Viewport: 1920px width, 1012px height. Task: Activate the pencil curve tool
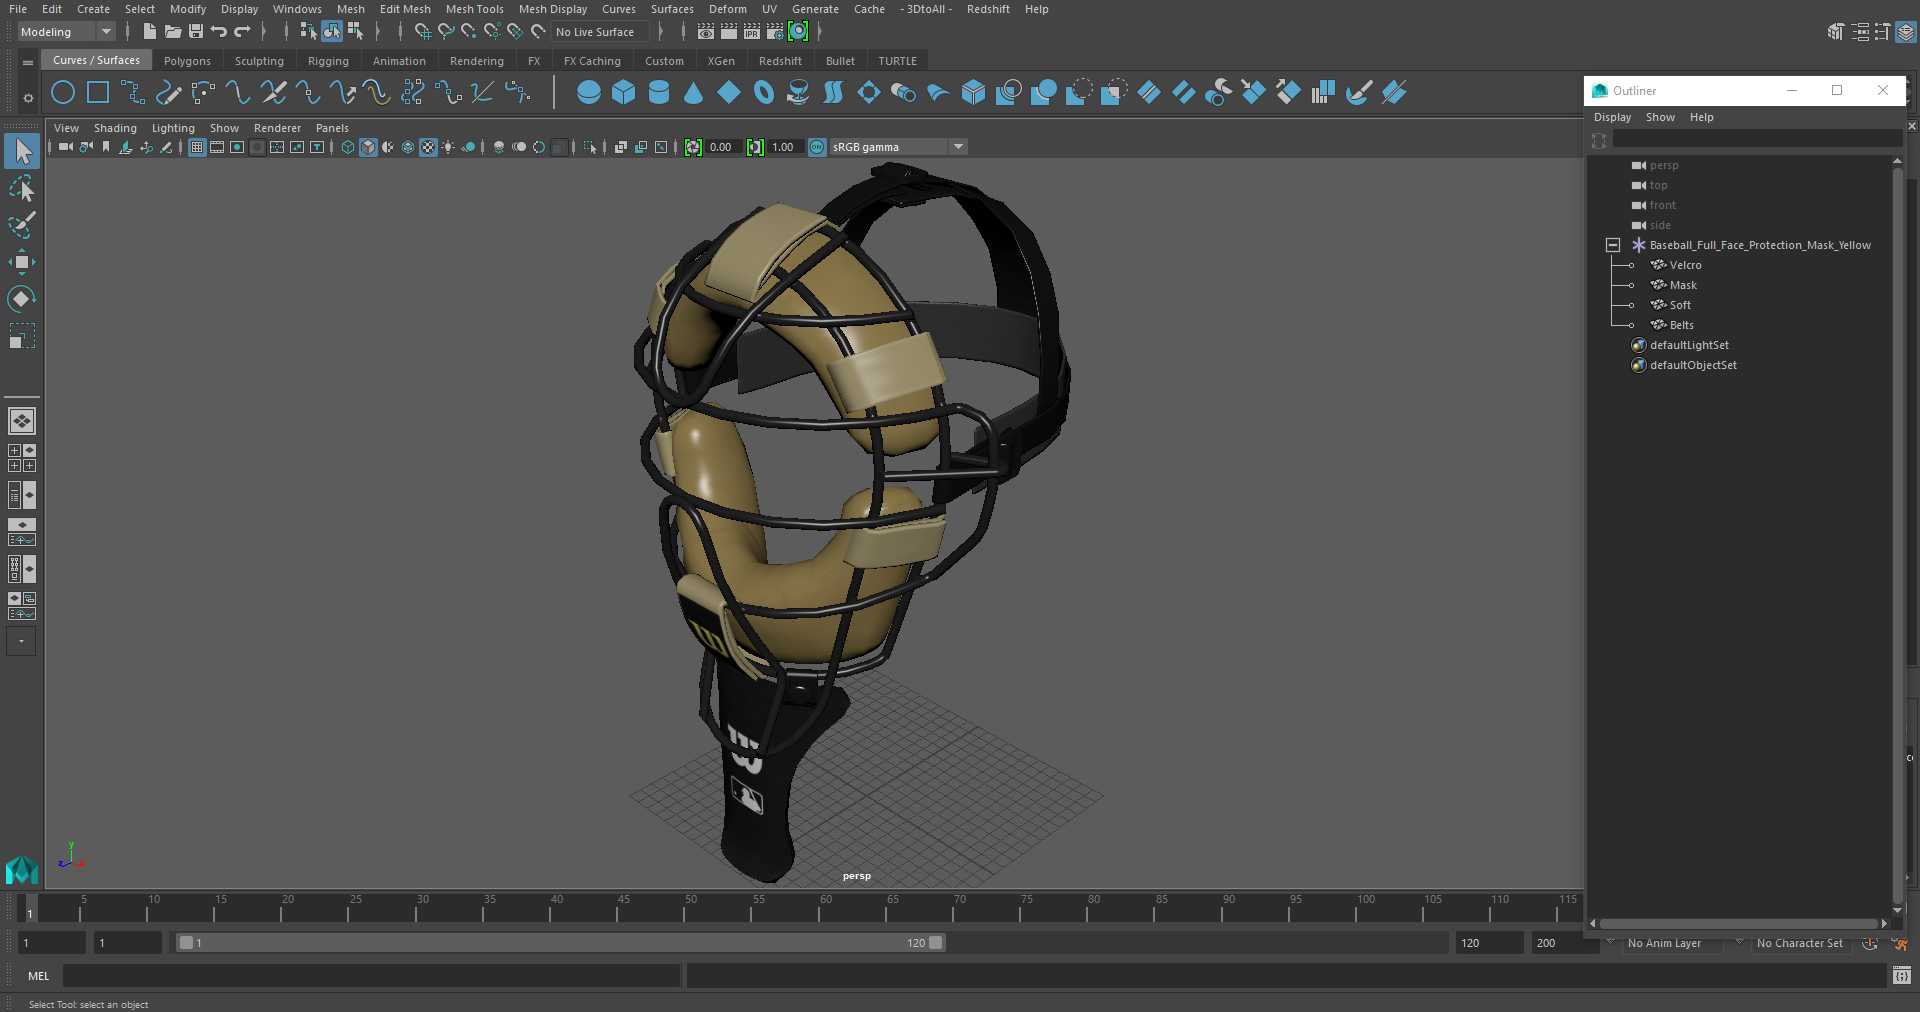(168, 93)
